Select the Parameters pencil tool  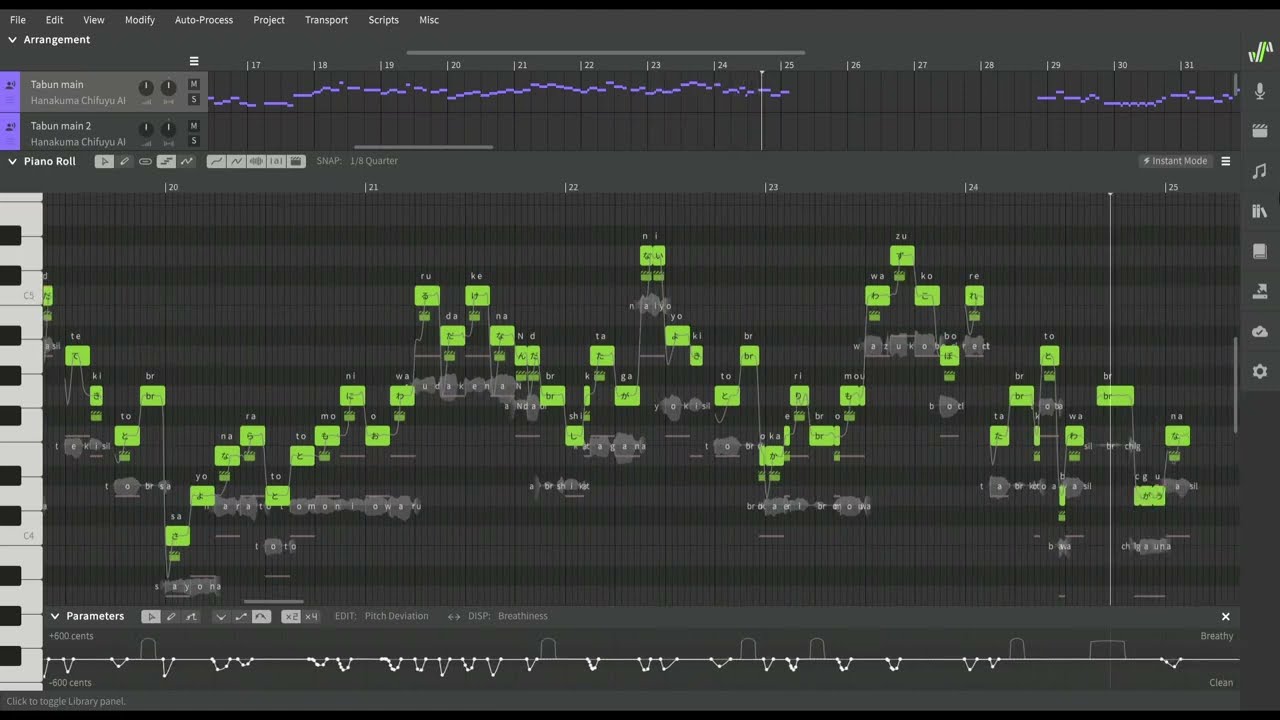point(171,617)
